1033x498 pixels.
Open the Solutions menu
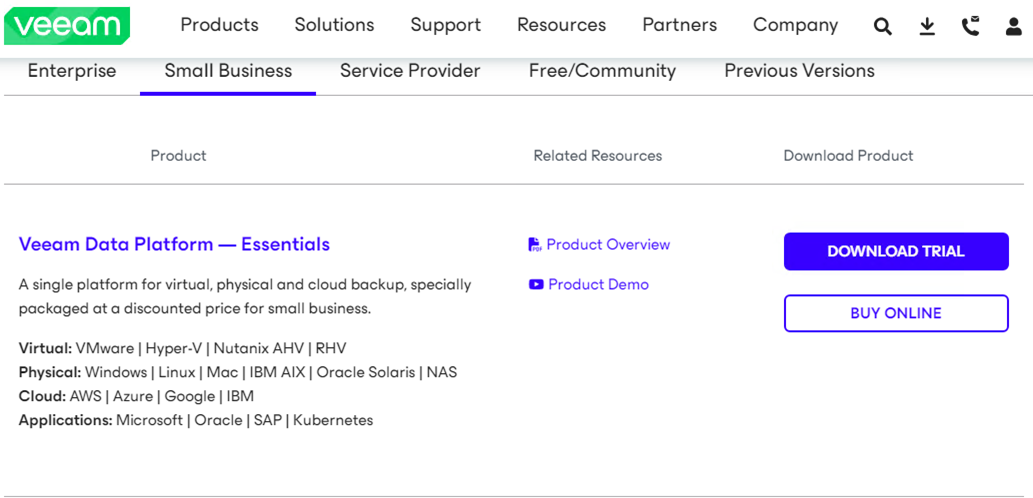click(x=334, y=25)
